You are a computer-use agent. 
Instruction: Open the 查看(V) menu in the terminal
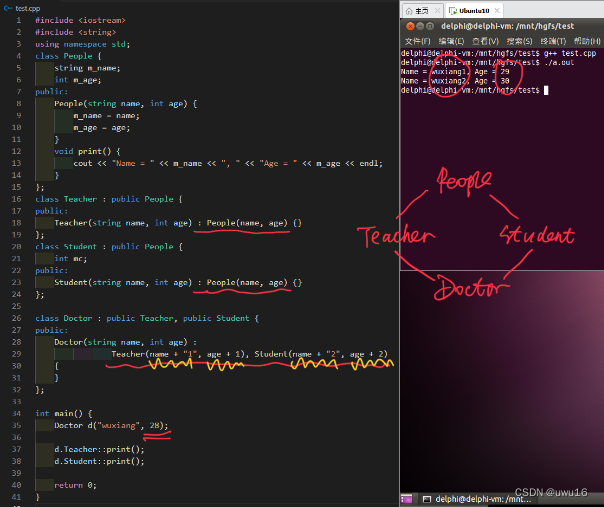(x=485, y=41)
